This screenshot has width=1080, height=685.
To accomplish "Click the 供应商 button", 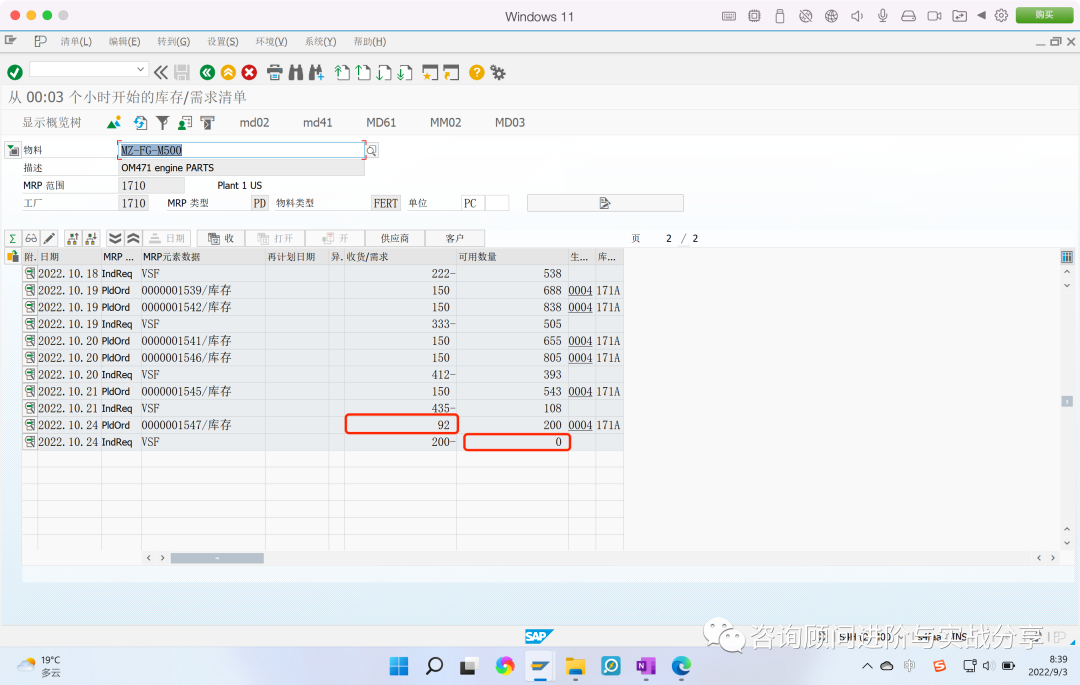I will pos(395,238).
